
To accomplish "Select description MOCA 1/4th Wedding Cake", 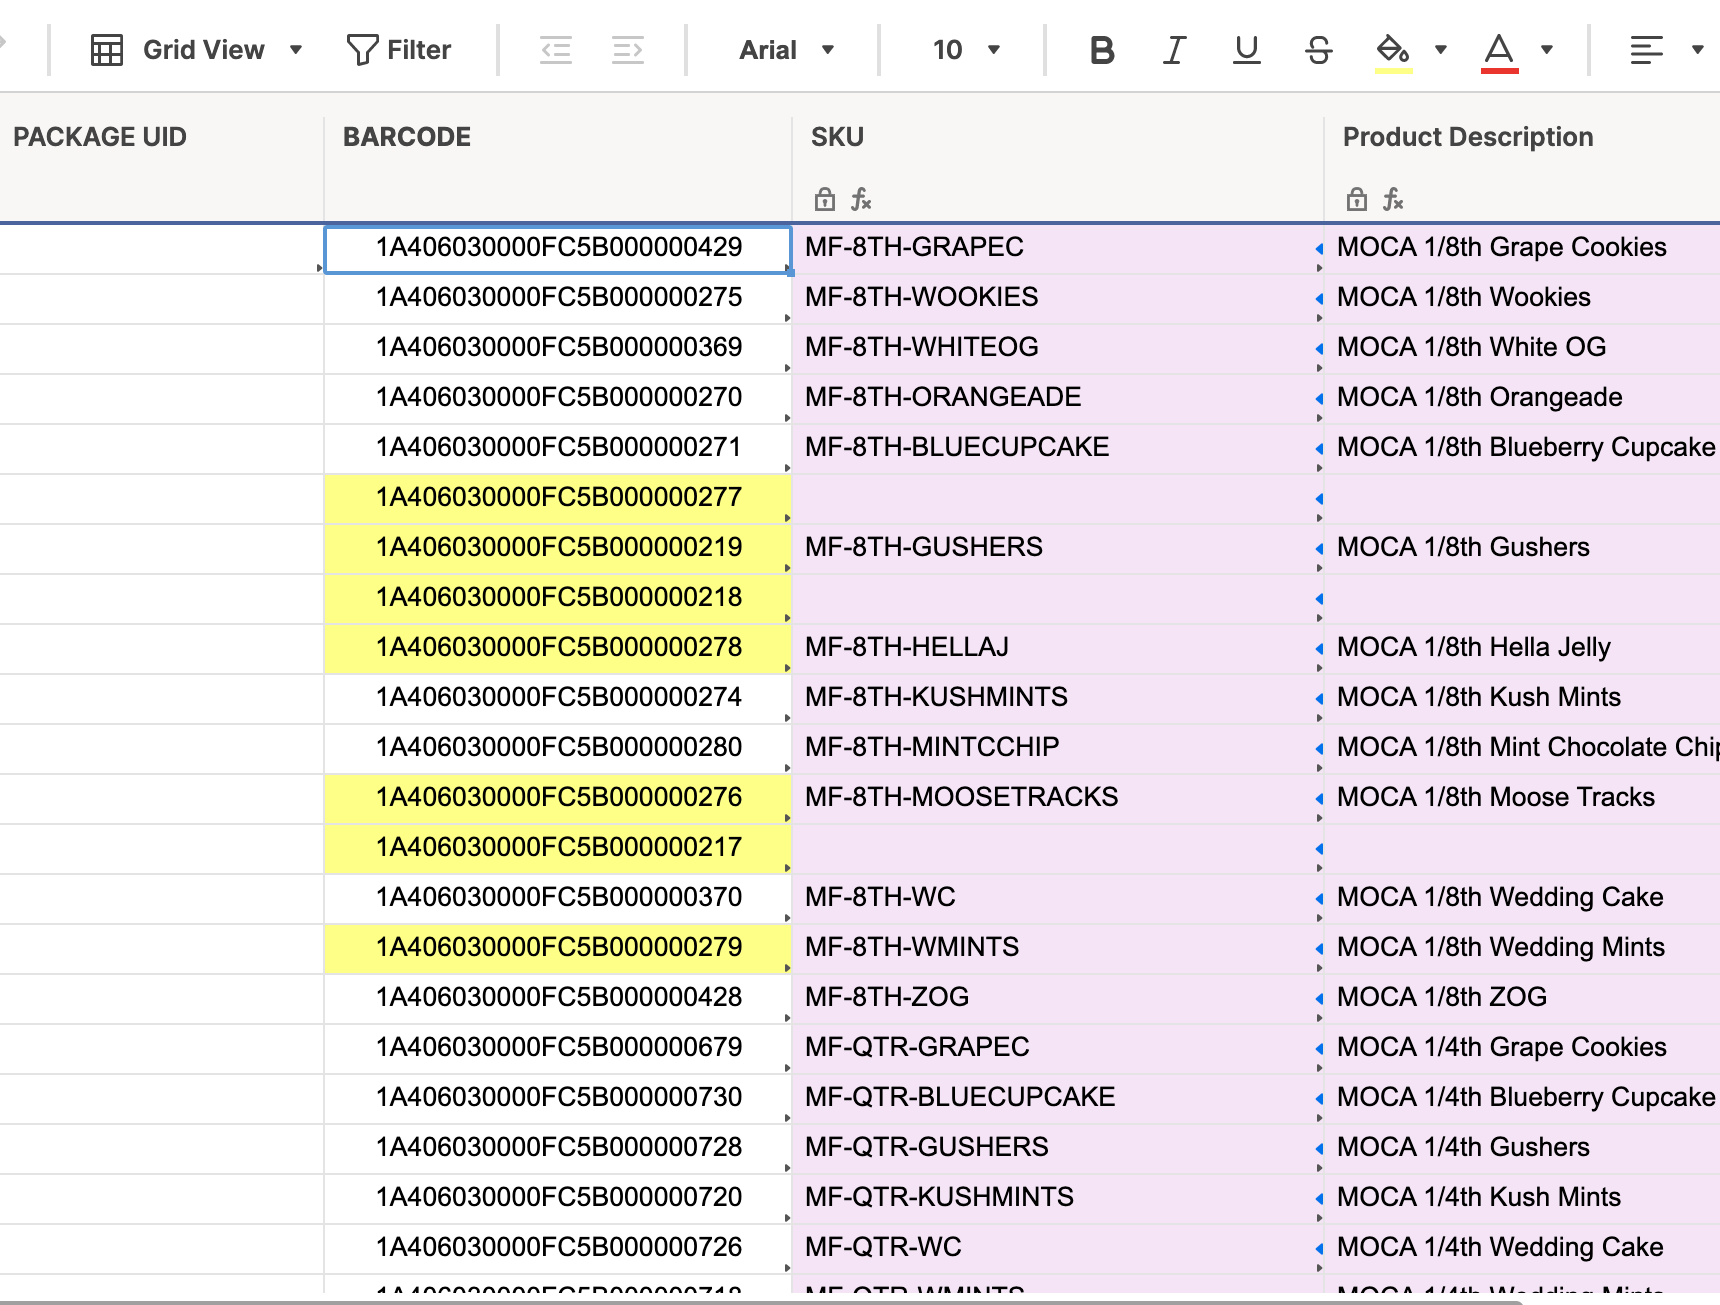I will tap(1522, 1248).
